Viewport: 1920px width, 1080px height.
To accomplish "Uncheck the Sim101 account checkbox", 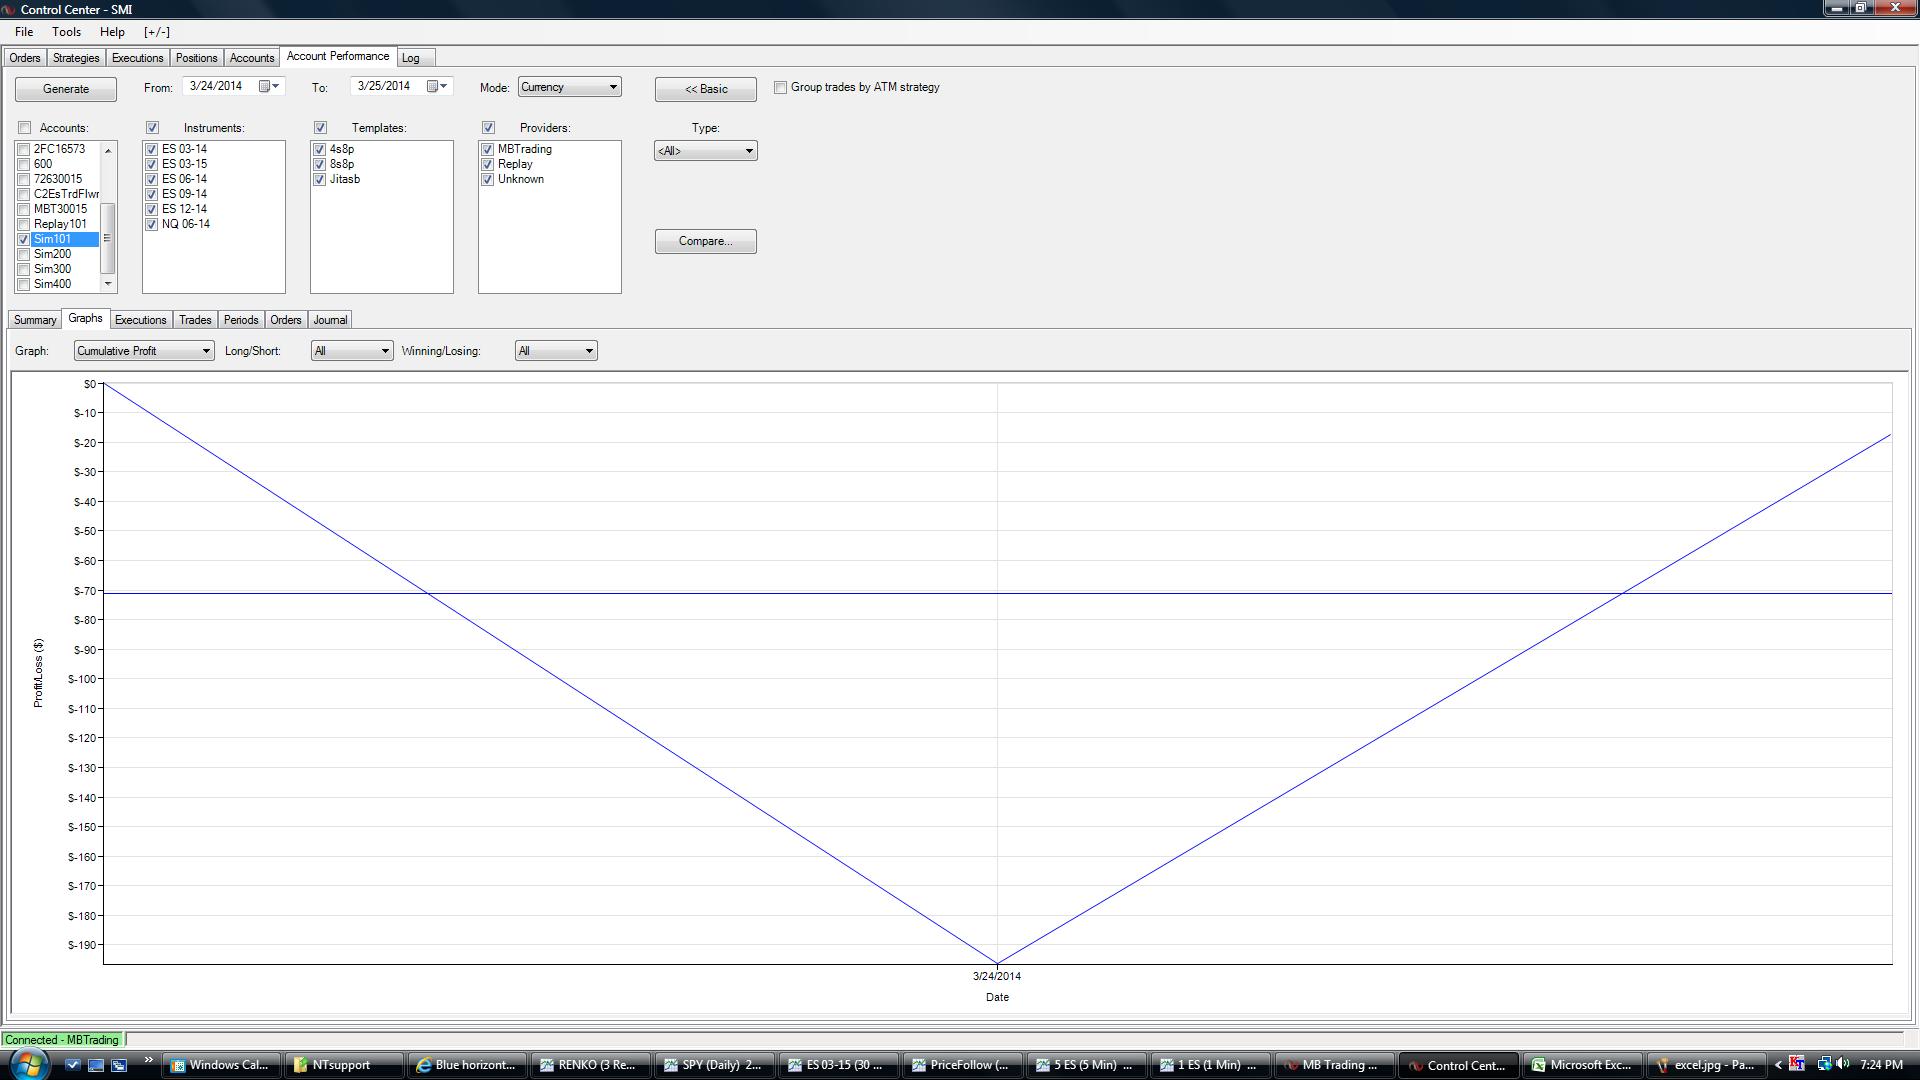I will click(24, 240).
